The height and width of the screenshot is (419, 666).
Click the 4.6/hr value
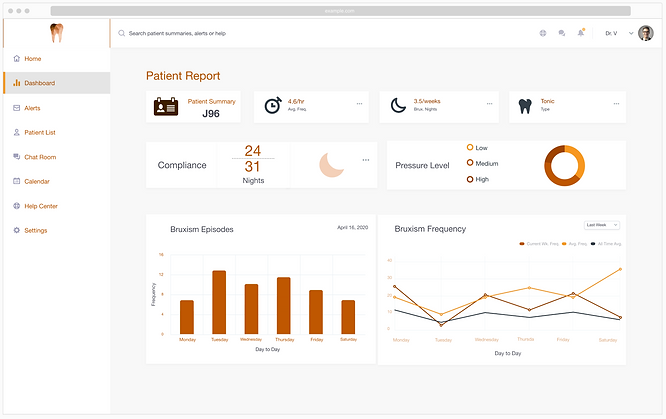point(296,101)
